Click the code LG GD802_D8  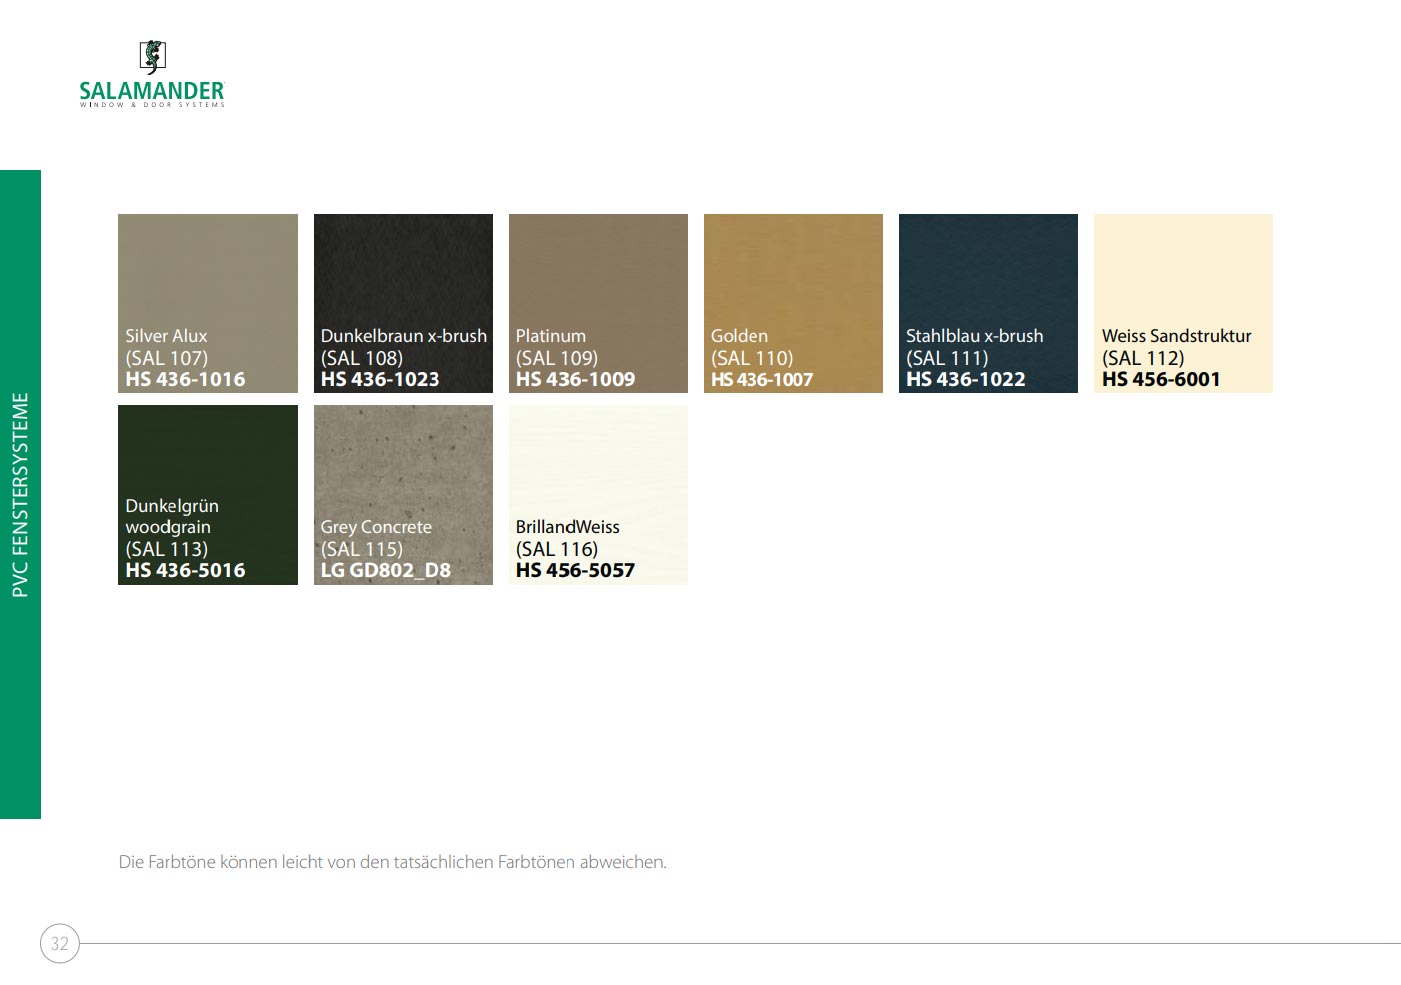[x=386, y=570]
